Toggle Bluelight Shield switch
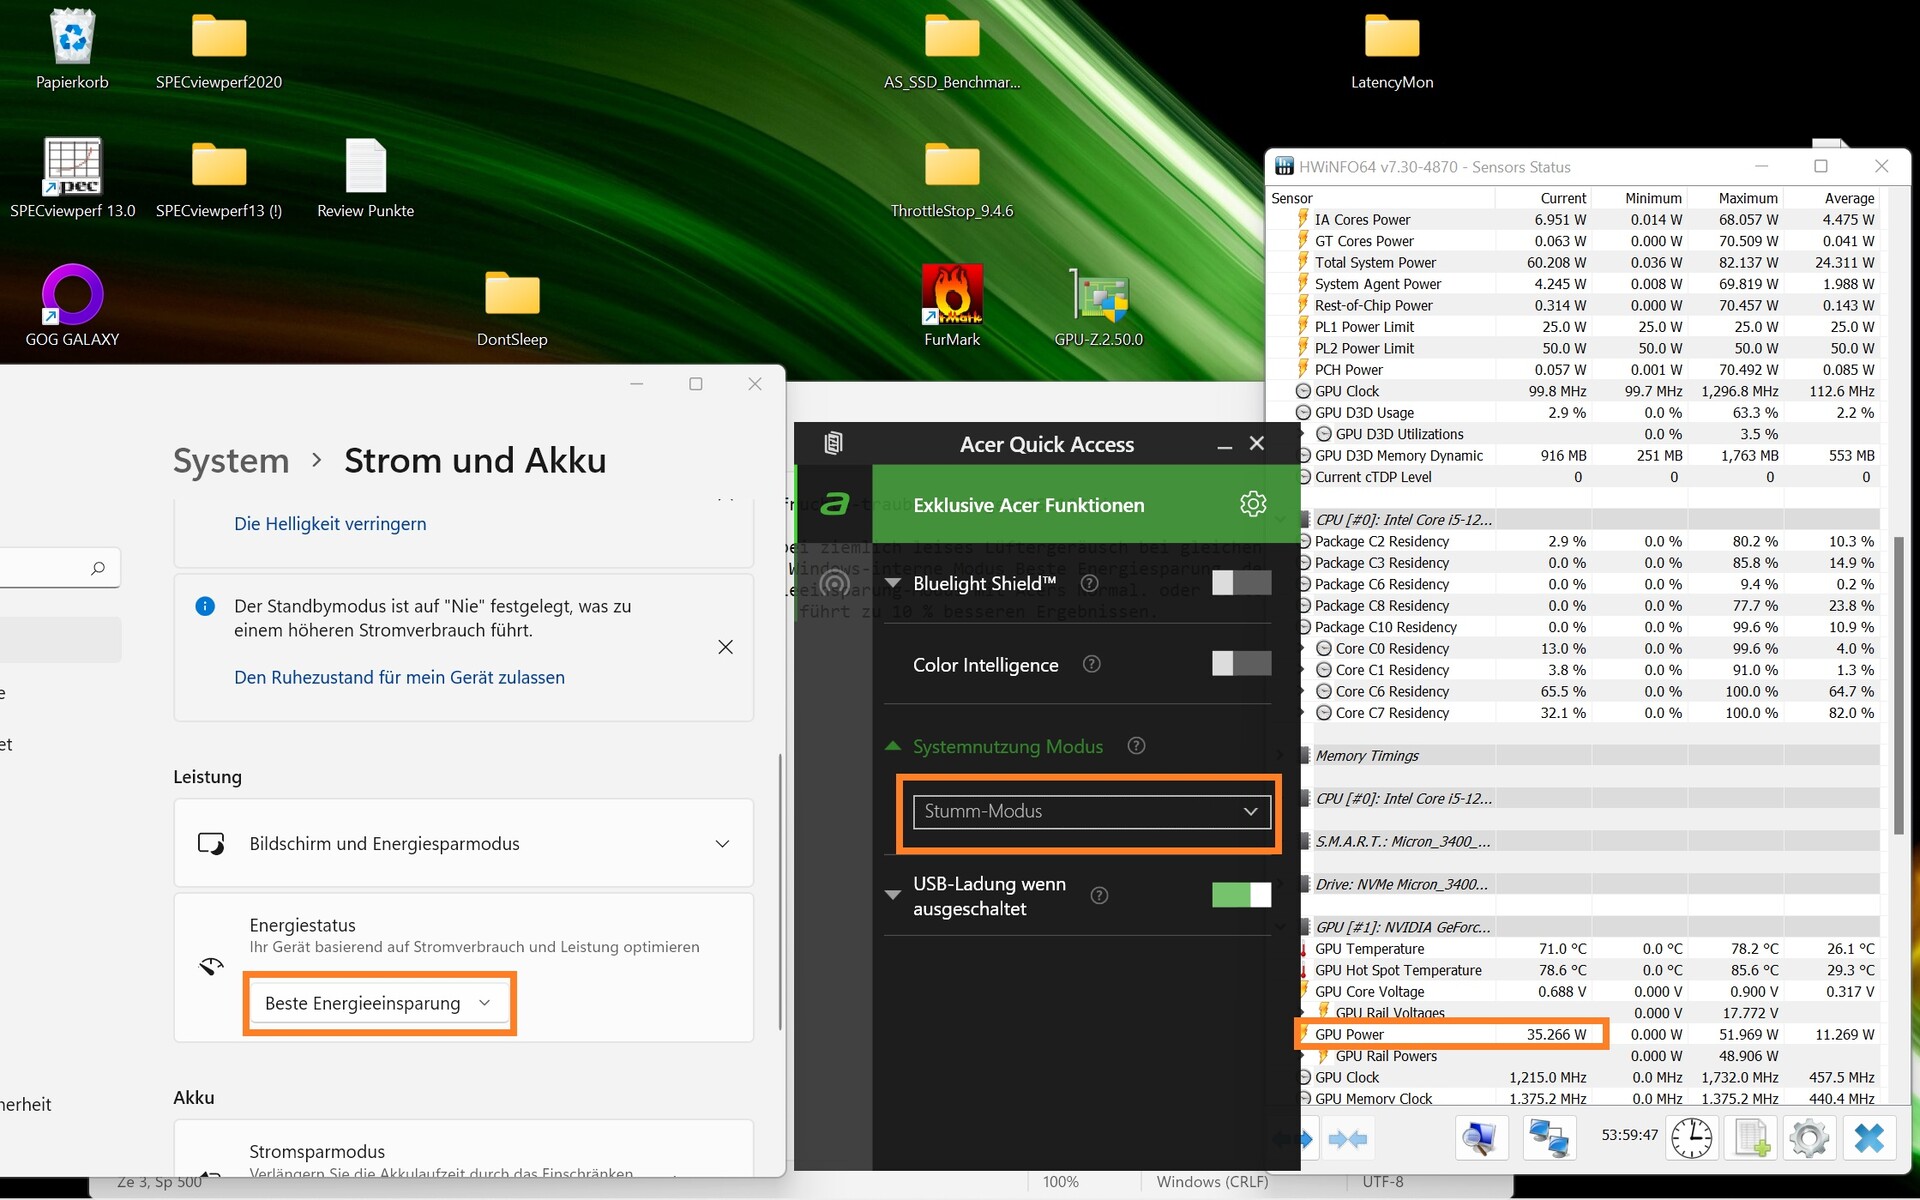 click(1241, 583)
